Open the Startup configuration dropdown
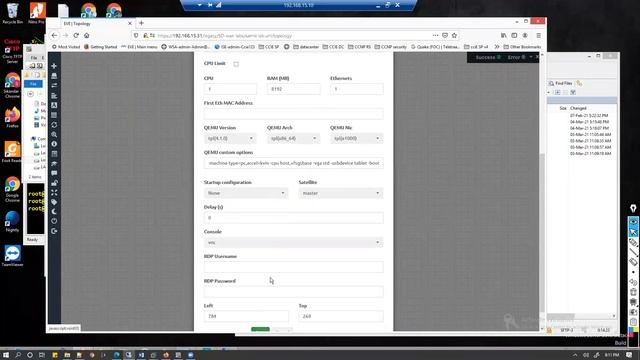Image resolution: width=640 pixels, height=360 pixels. pos(246,193)
